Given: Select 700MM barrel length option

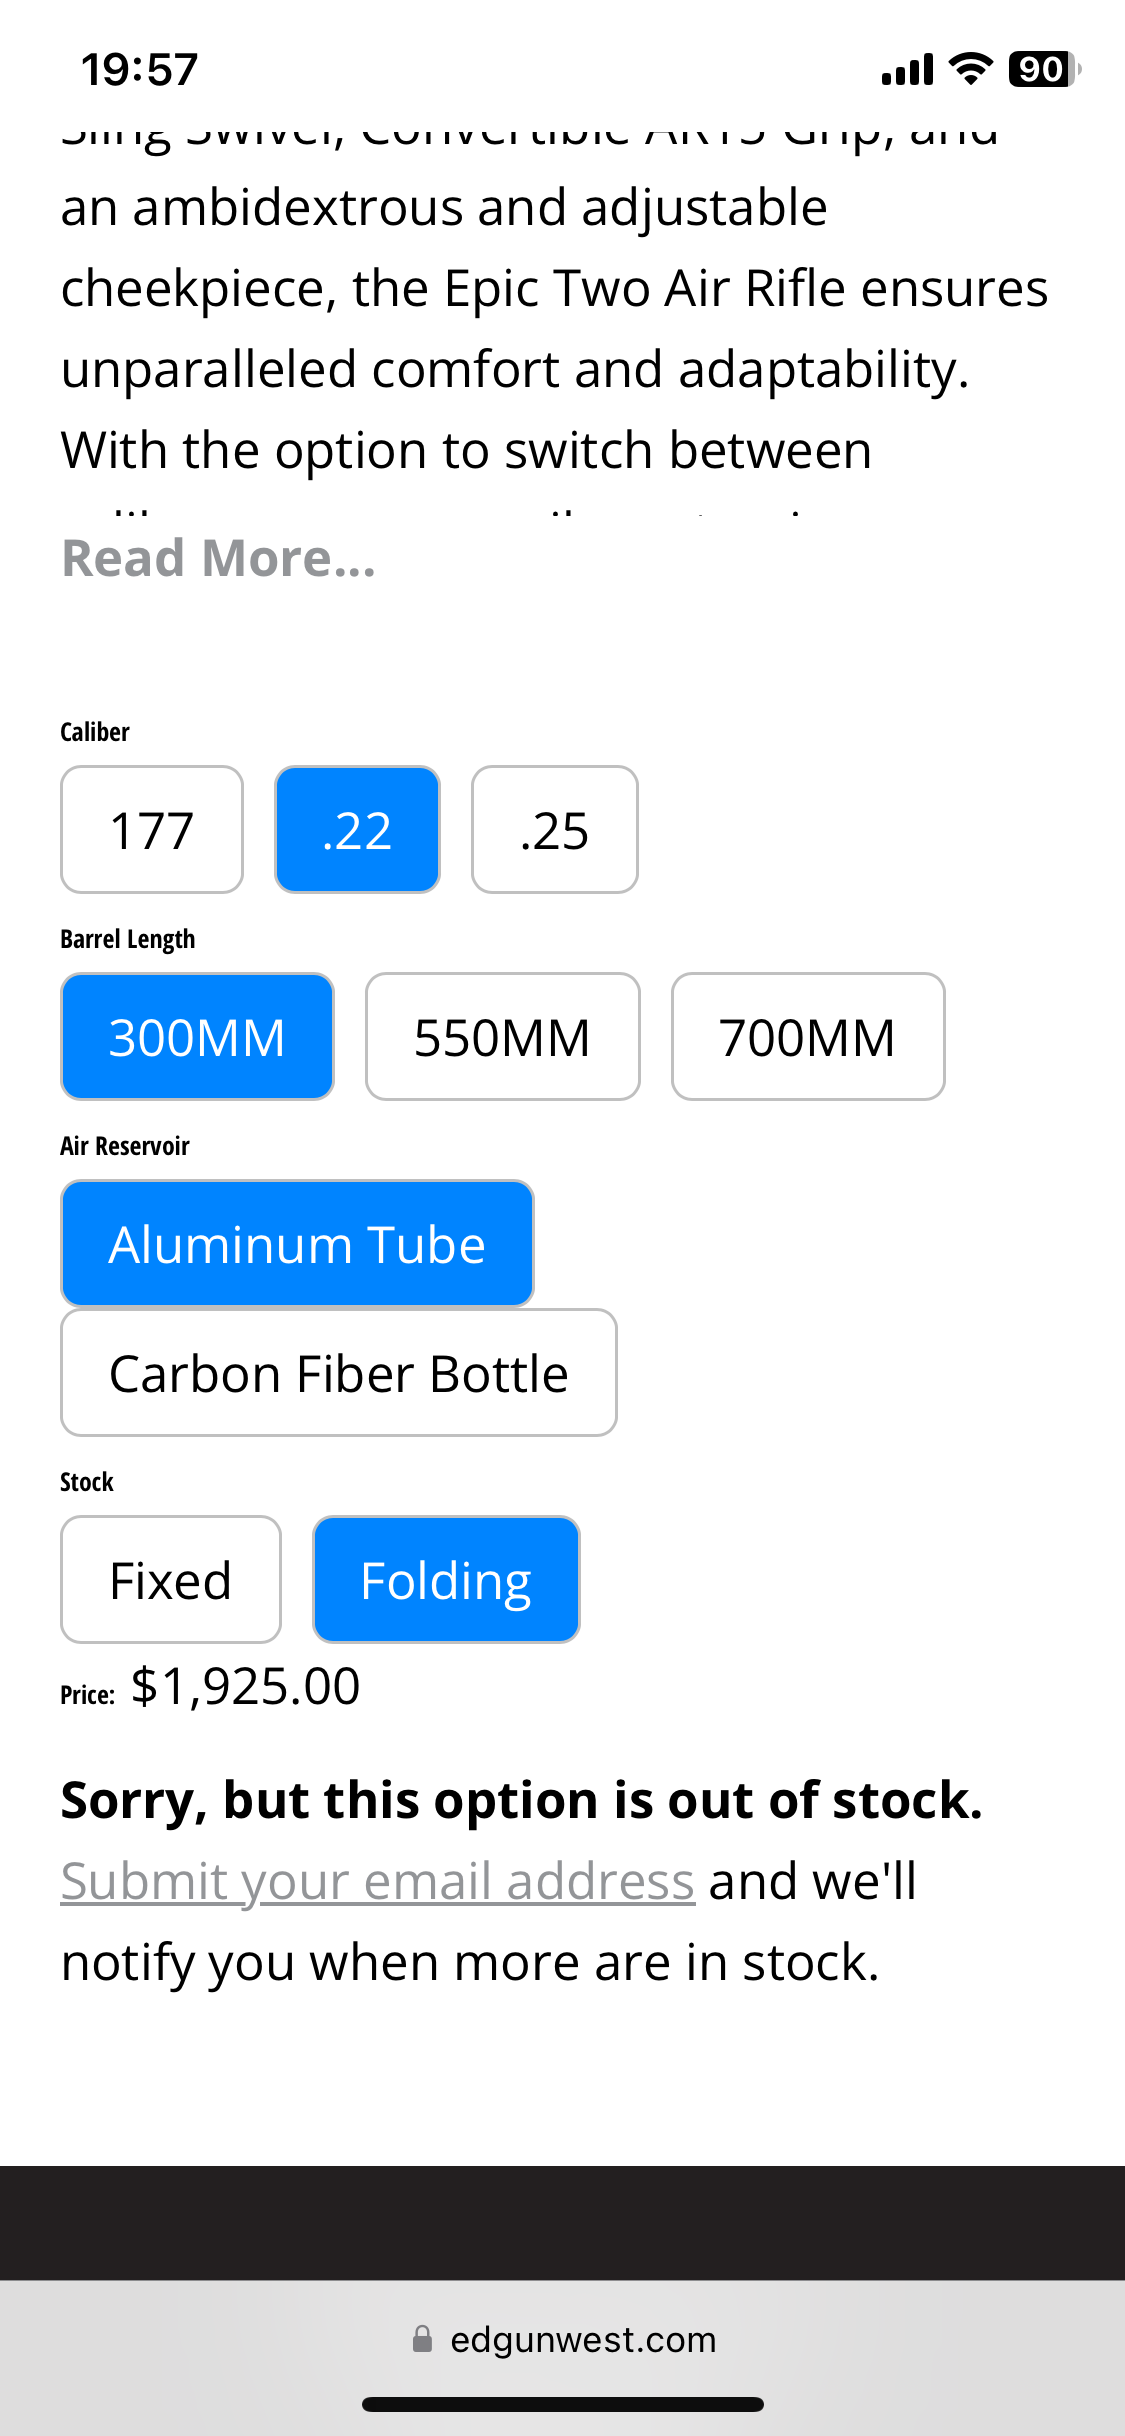Looking at the screenshot, I should [808, 1036].
